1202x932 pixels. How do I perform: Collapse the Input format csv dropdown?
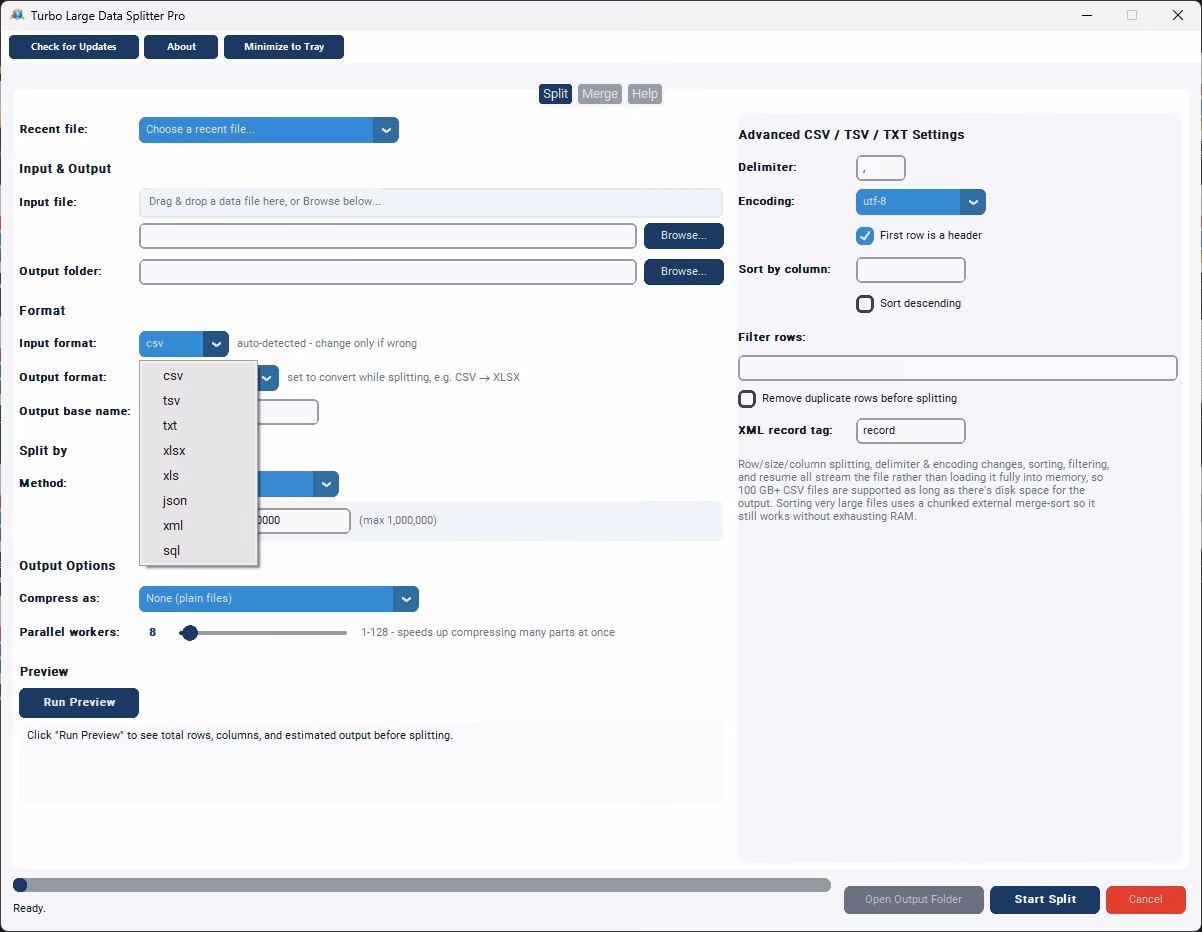(x=184, y=344)
